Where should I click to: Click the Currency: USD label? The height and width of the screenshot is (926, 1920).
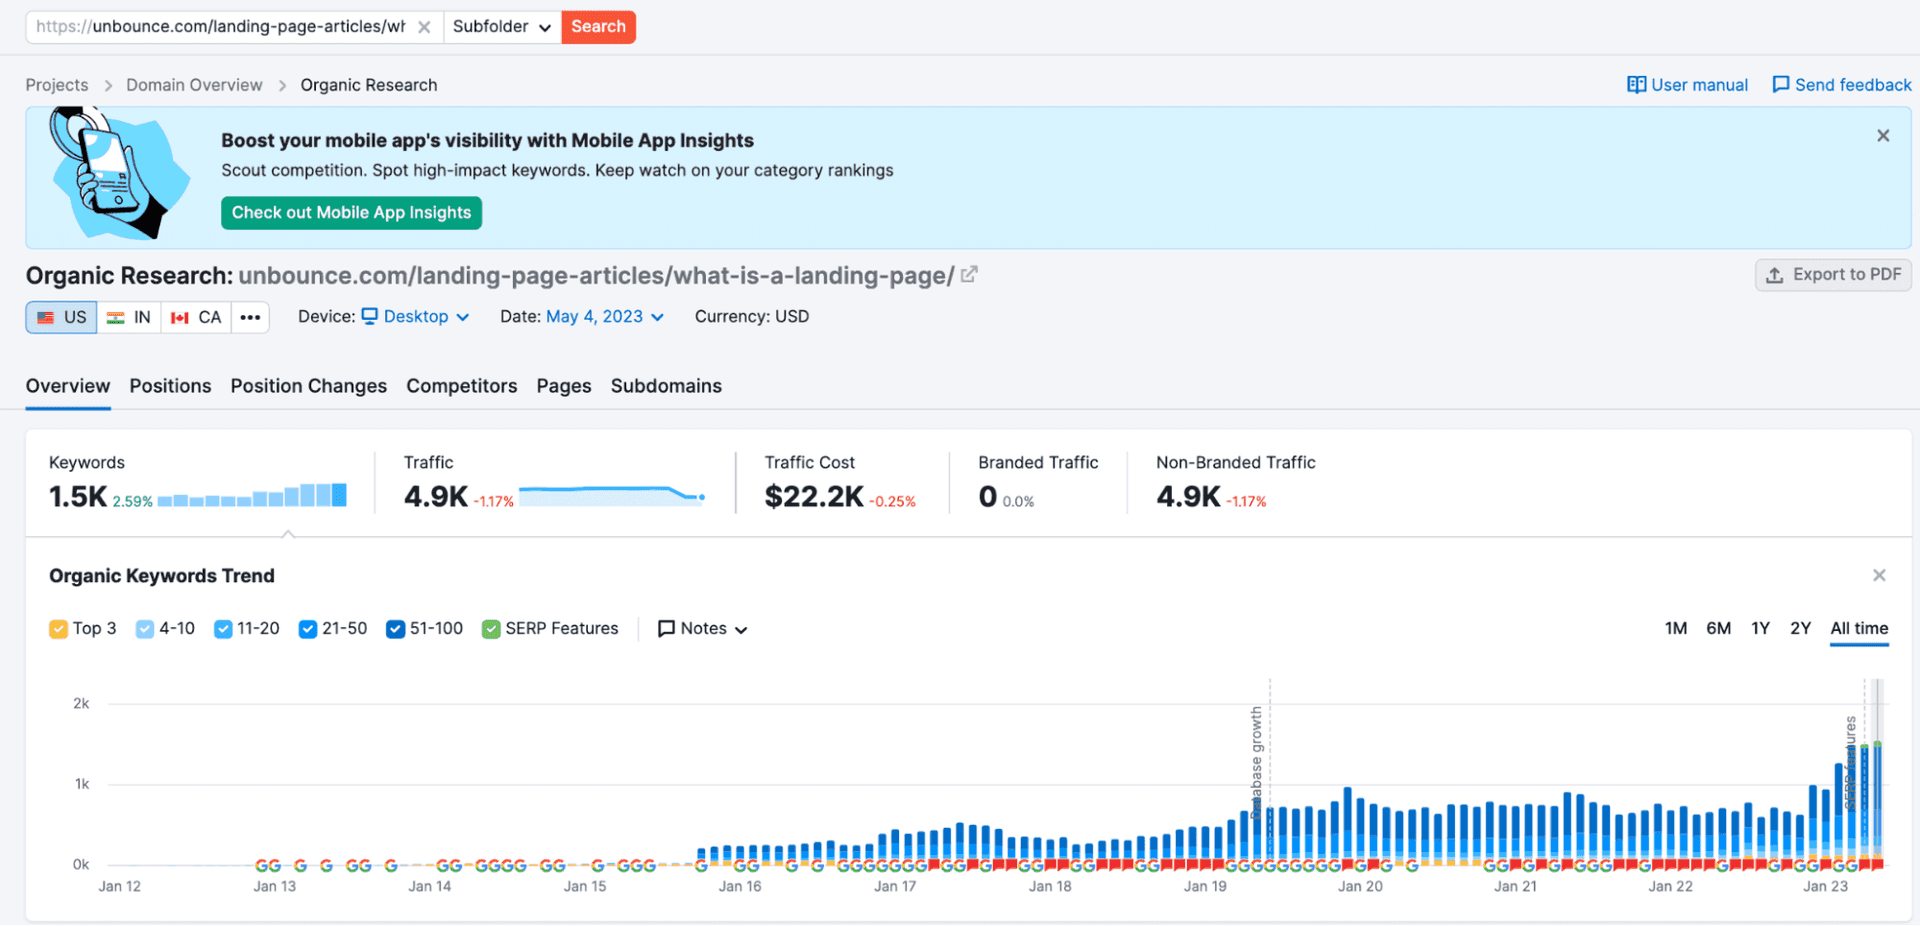752,317
